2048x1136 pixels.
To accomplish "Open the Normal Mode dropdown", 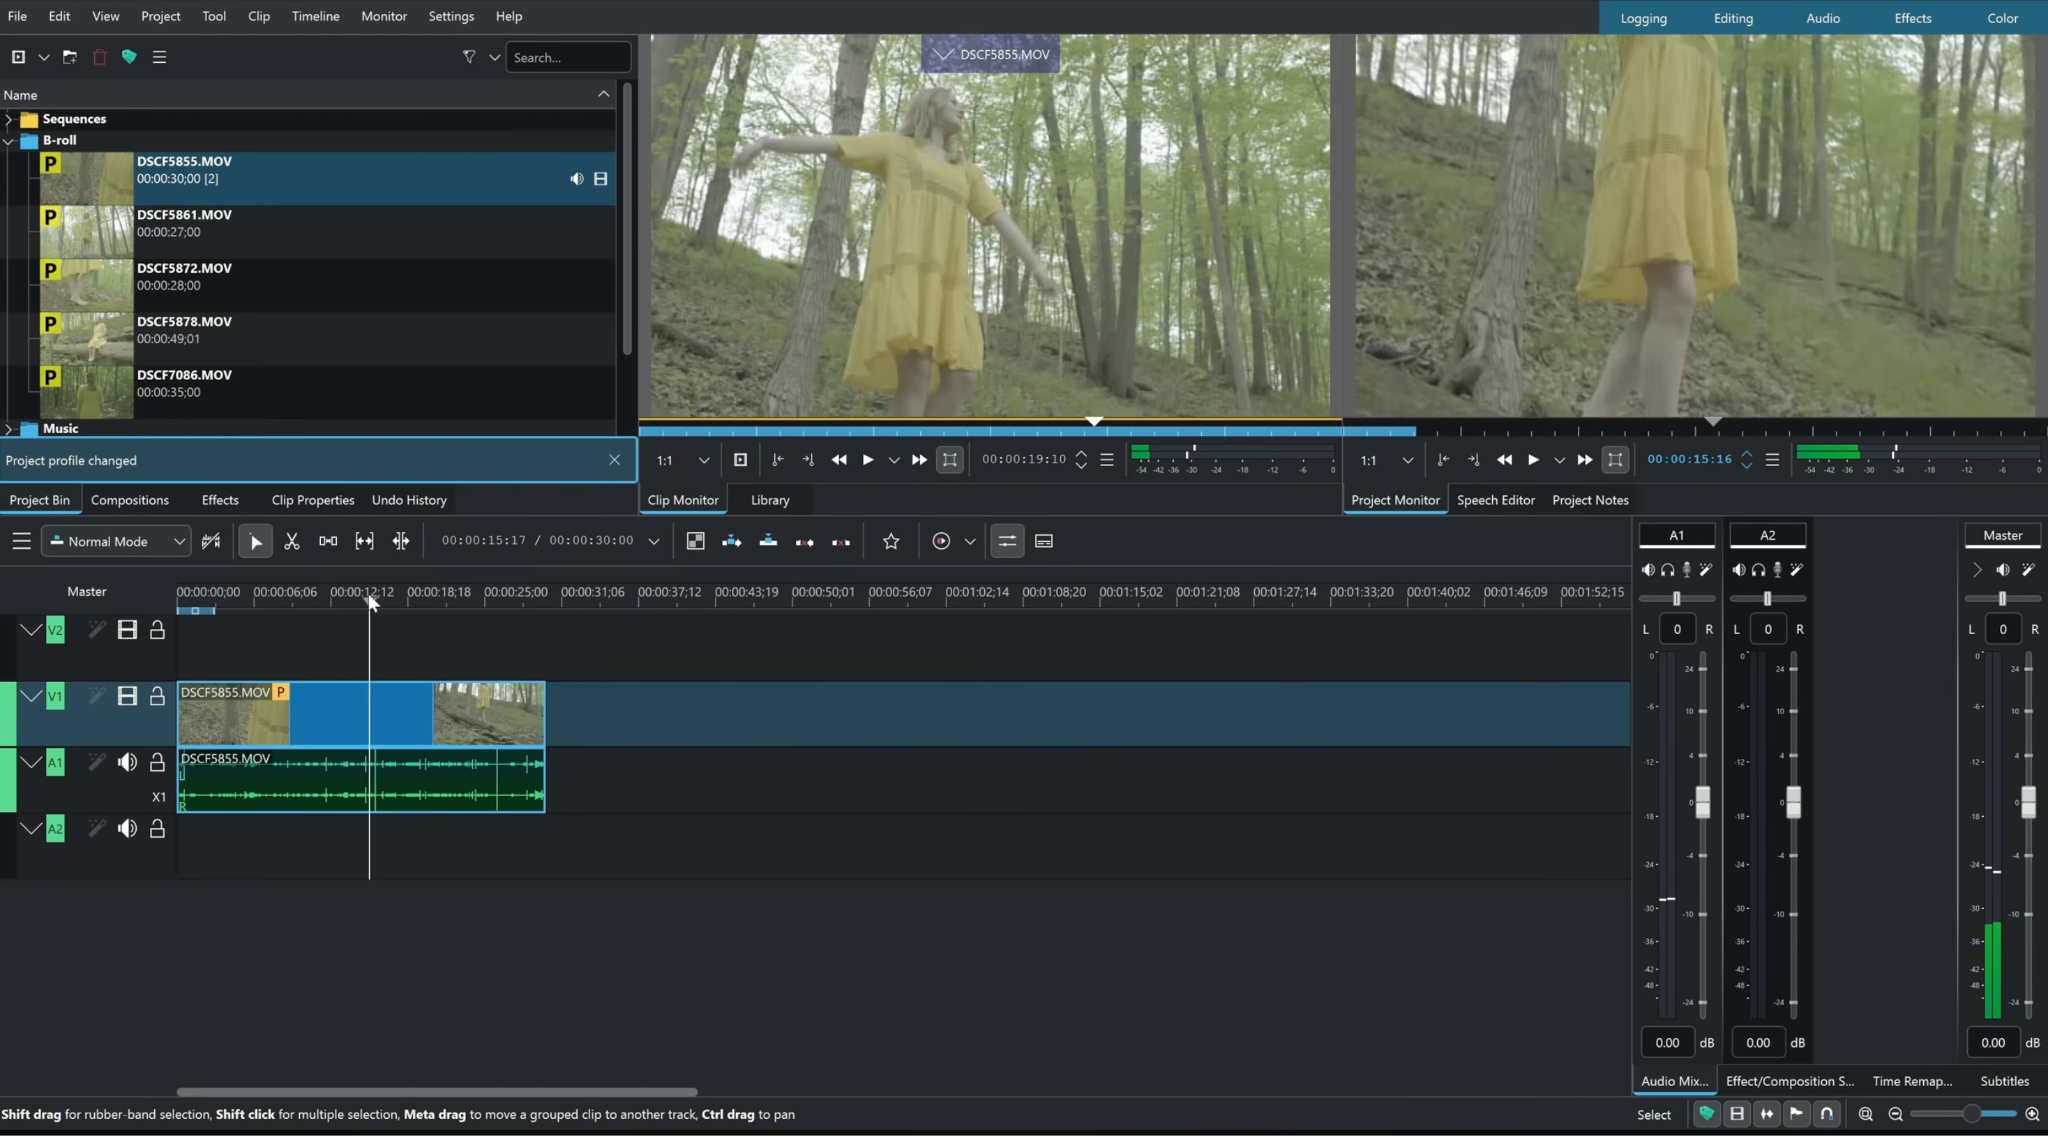I will tap(115, 541).
